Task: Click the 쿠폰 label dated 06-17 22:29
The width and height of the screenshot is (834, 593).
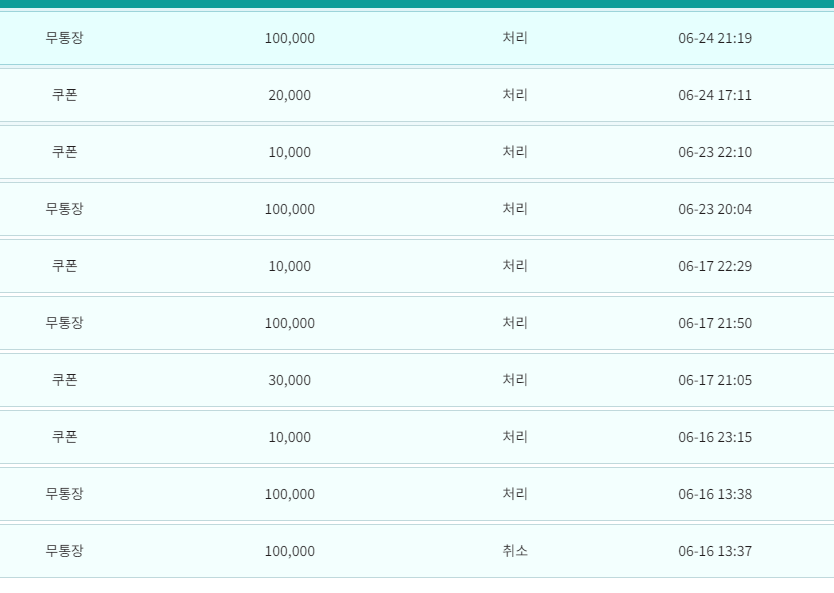Action: tap(64, 265)
